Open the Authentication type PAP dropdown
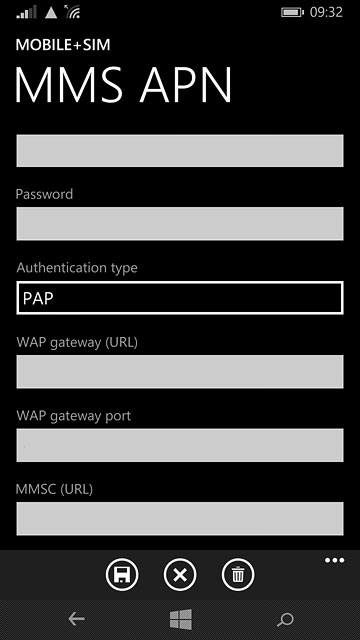The width and height of the screenshot is (360, 640). pos(180,298)
